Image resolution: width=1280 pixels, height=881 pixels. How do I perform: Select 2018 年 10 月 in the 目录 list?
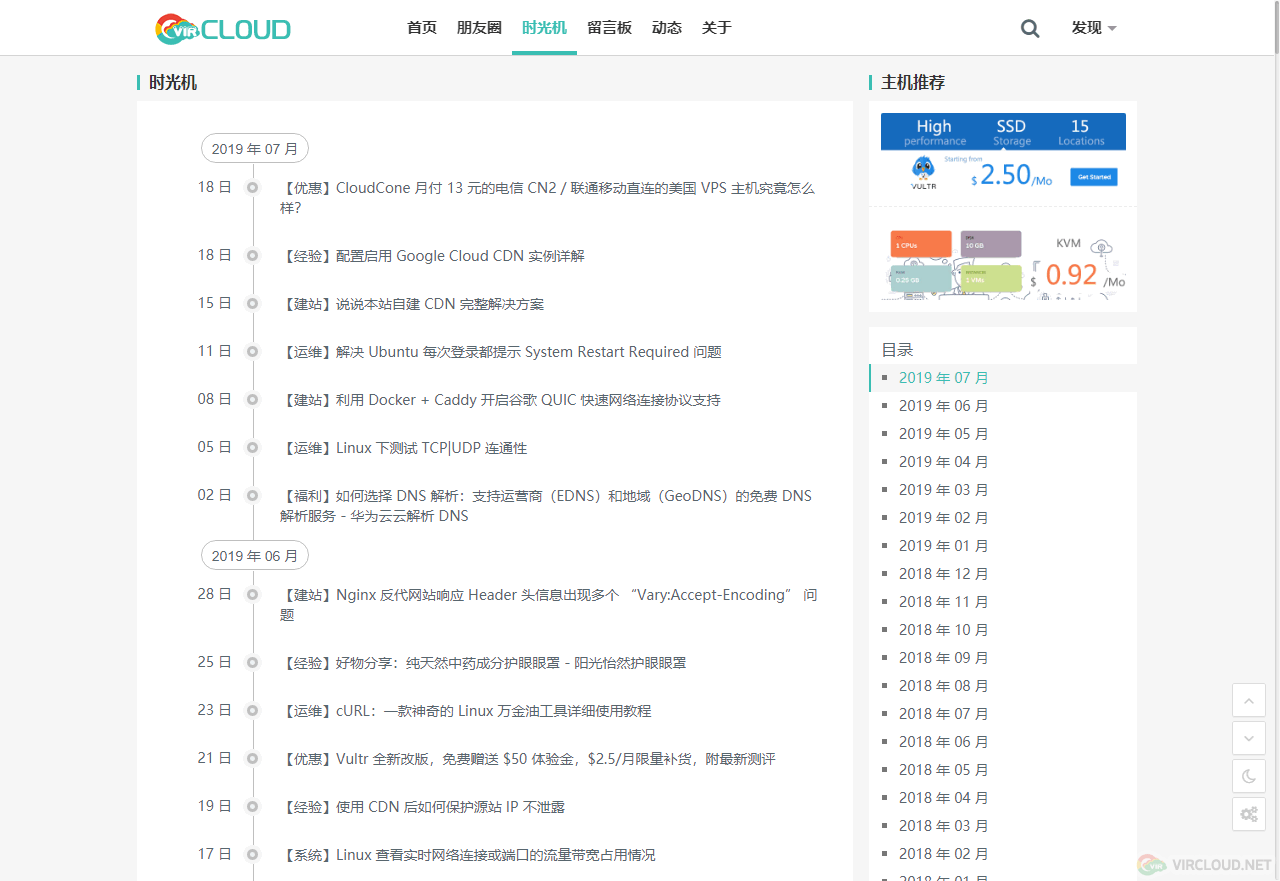943,630
